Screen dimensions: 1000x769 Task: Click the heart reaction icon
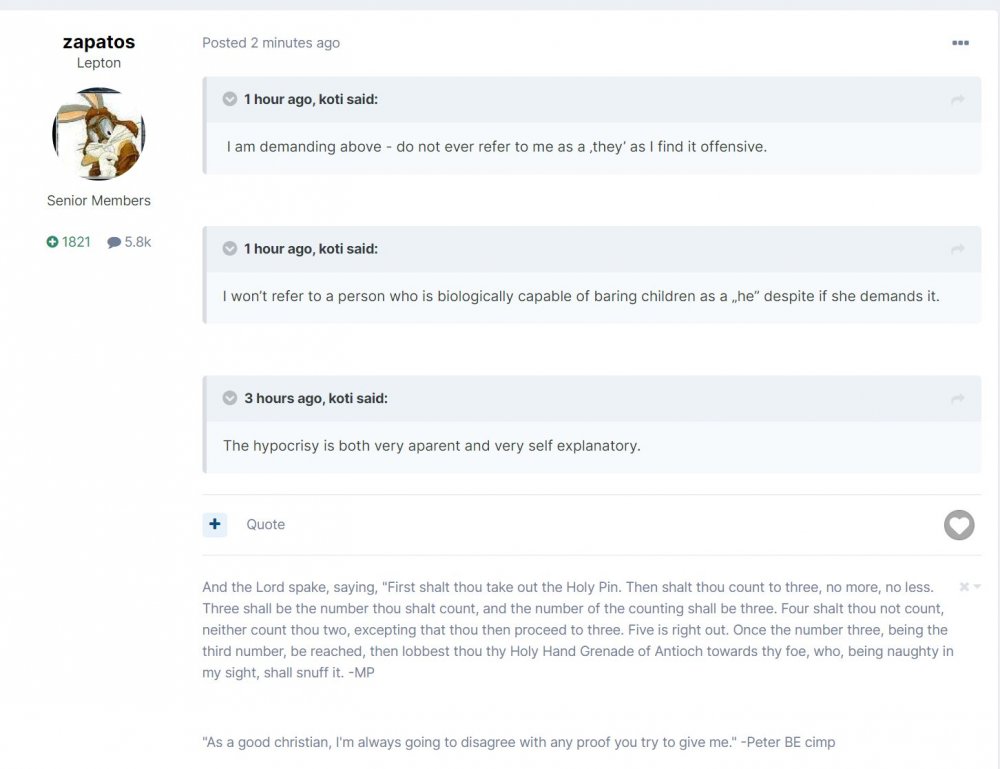coord(959,525)
